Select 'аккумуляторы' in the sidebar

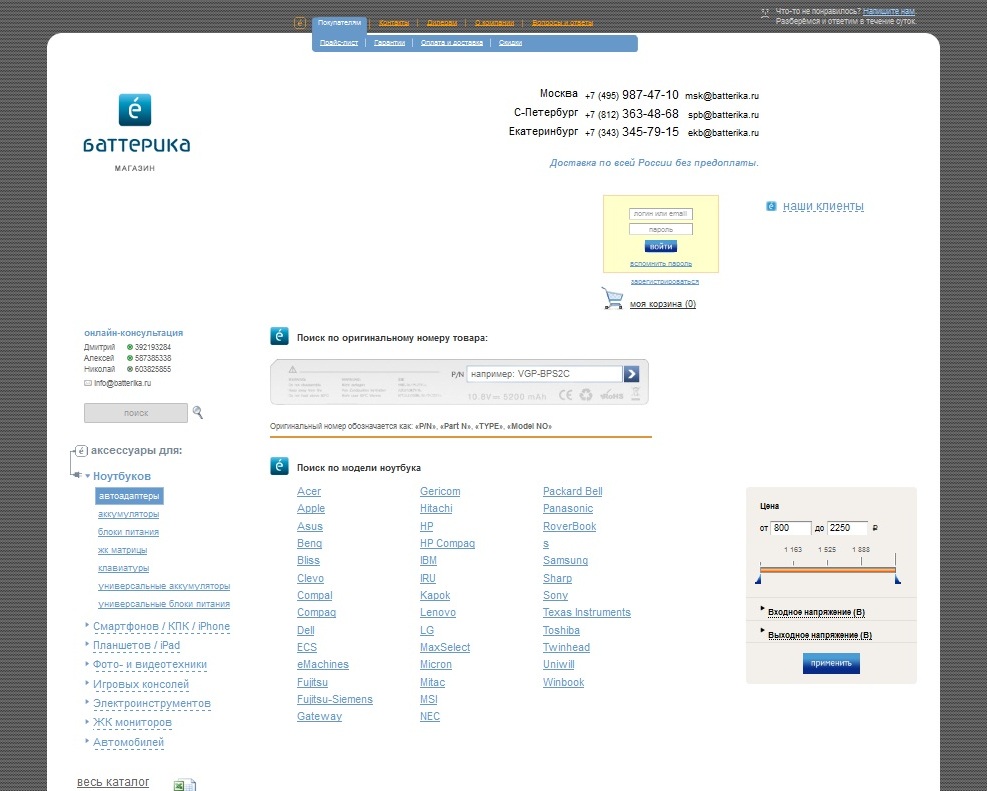(128, 514)
